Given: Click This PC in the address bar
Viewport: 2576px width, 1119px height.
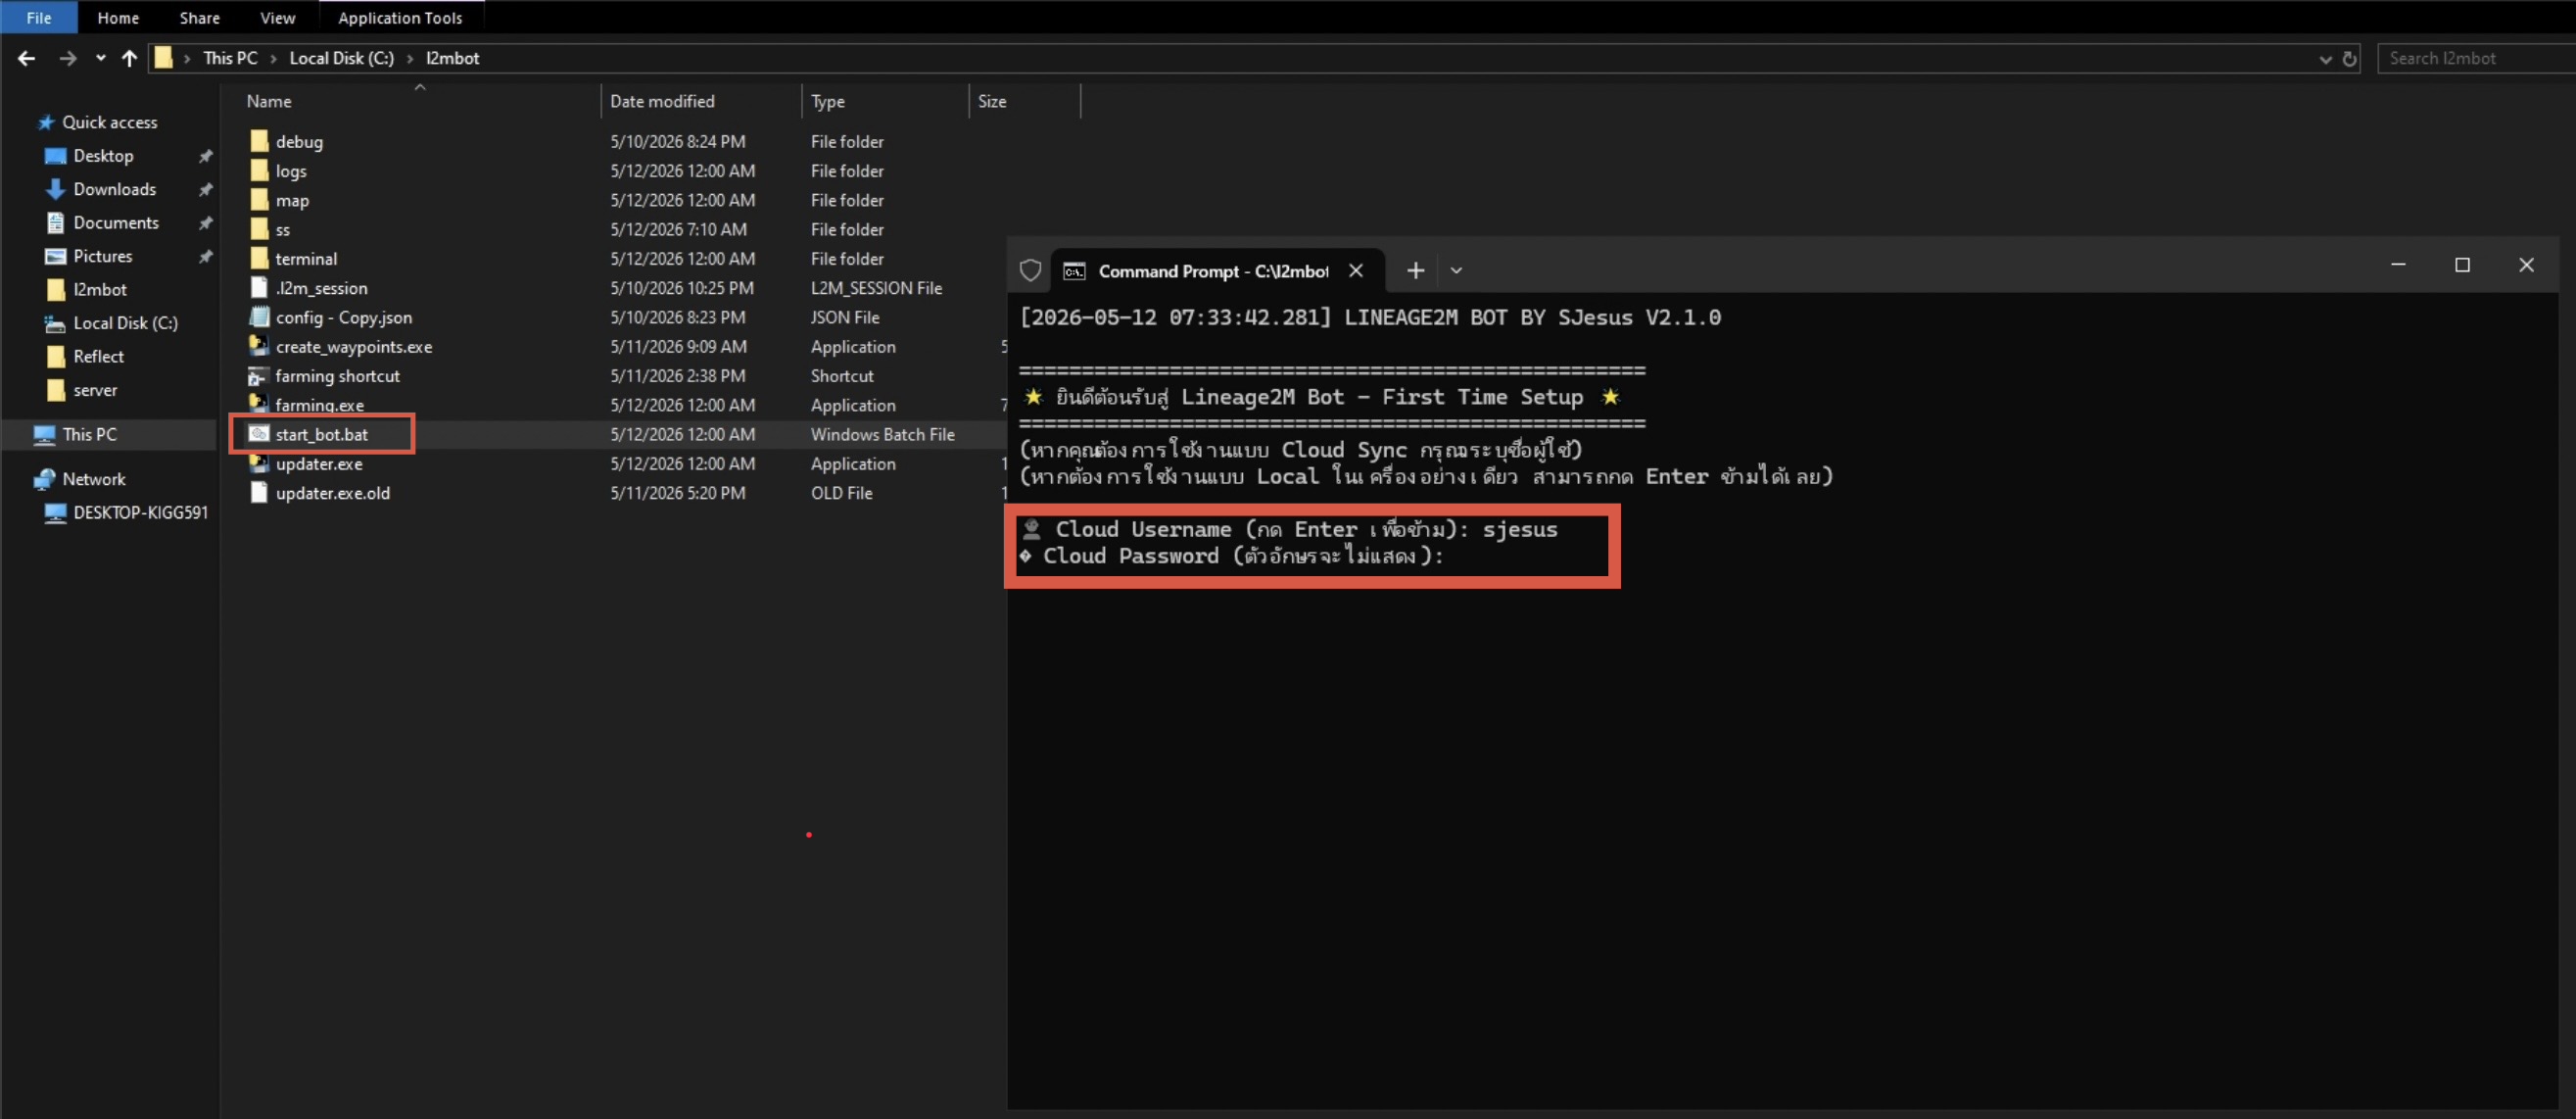Looking at the screenshot, I should [x=230, y=58].
